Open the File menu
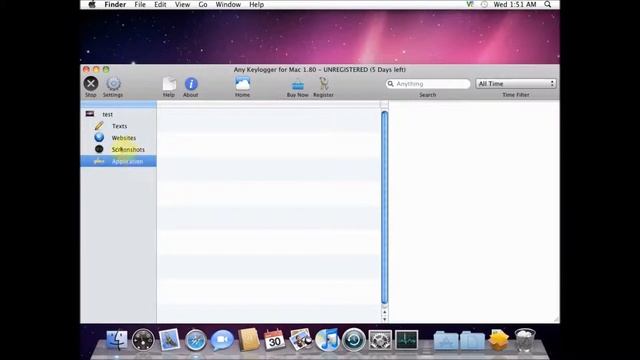Screen dimensions: 640x360 coord(140,4)
